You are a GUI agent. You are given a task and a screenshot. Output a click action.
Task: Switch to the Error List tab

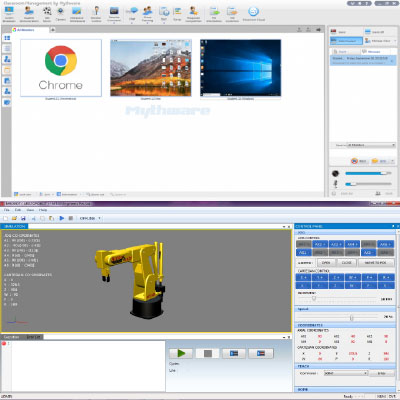33,337
